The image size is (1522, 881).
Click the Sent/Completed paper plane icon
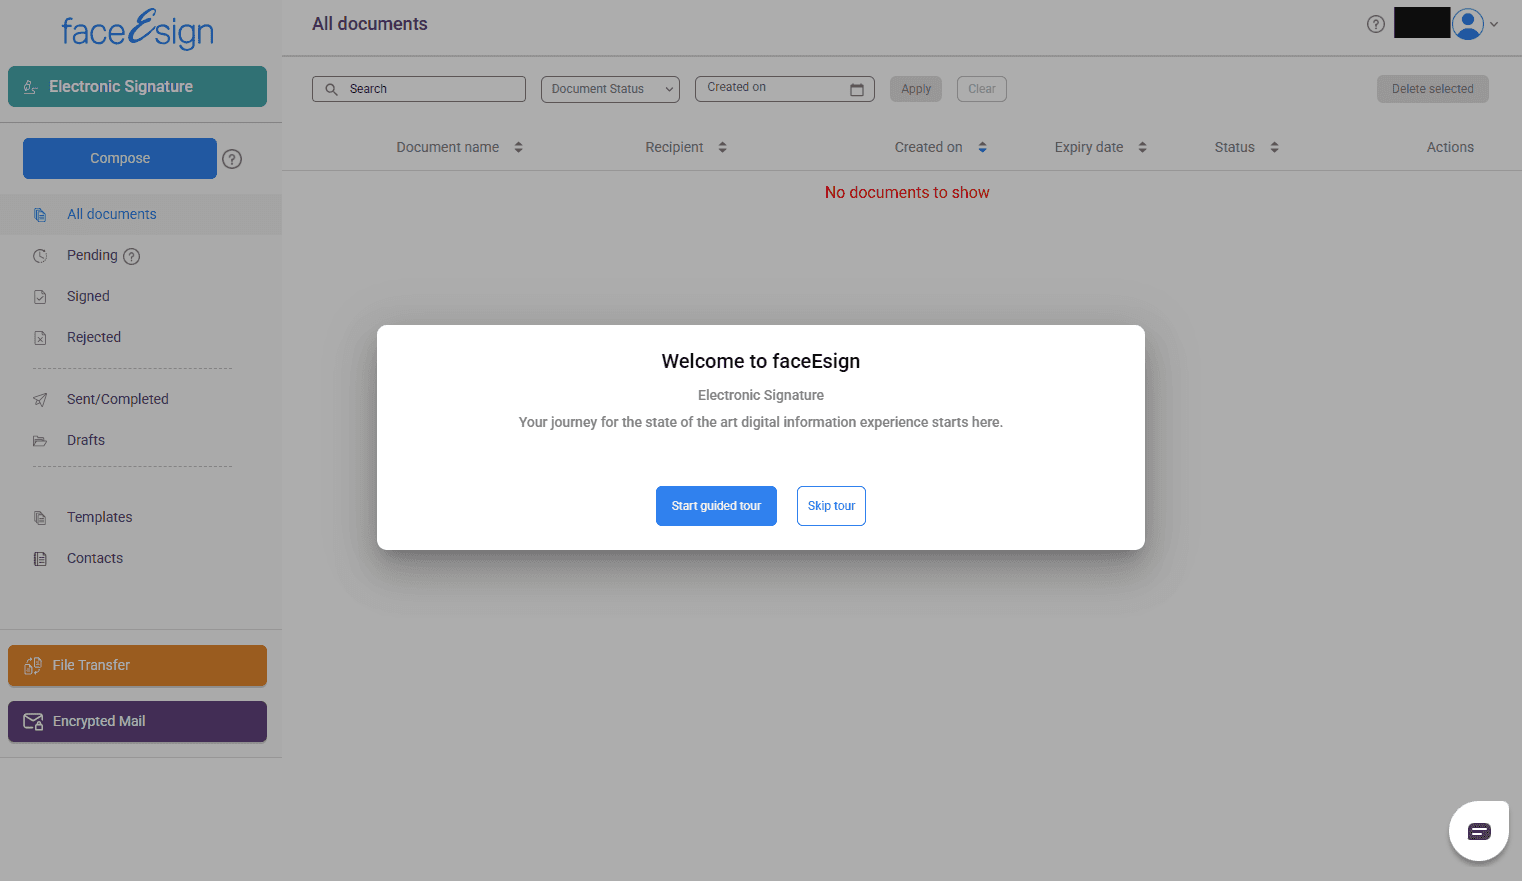click(x=40, y=400)
